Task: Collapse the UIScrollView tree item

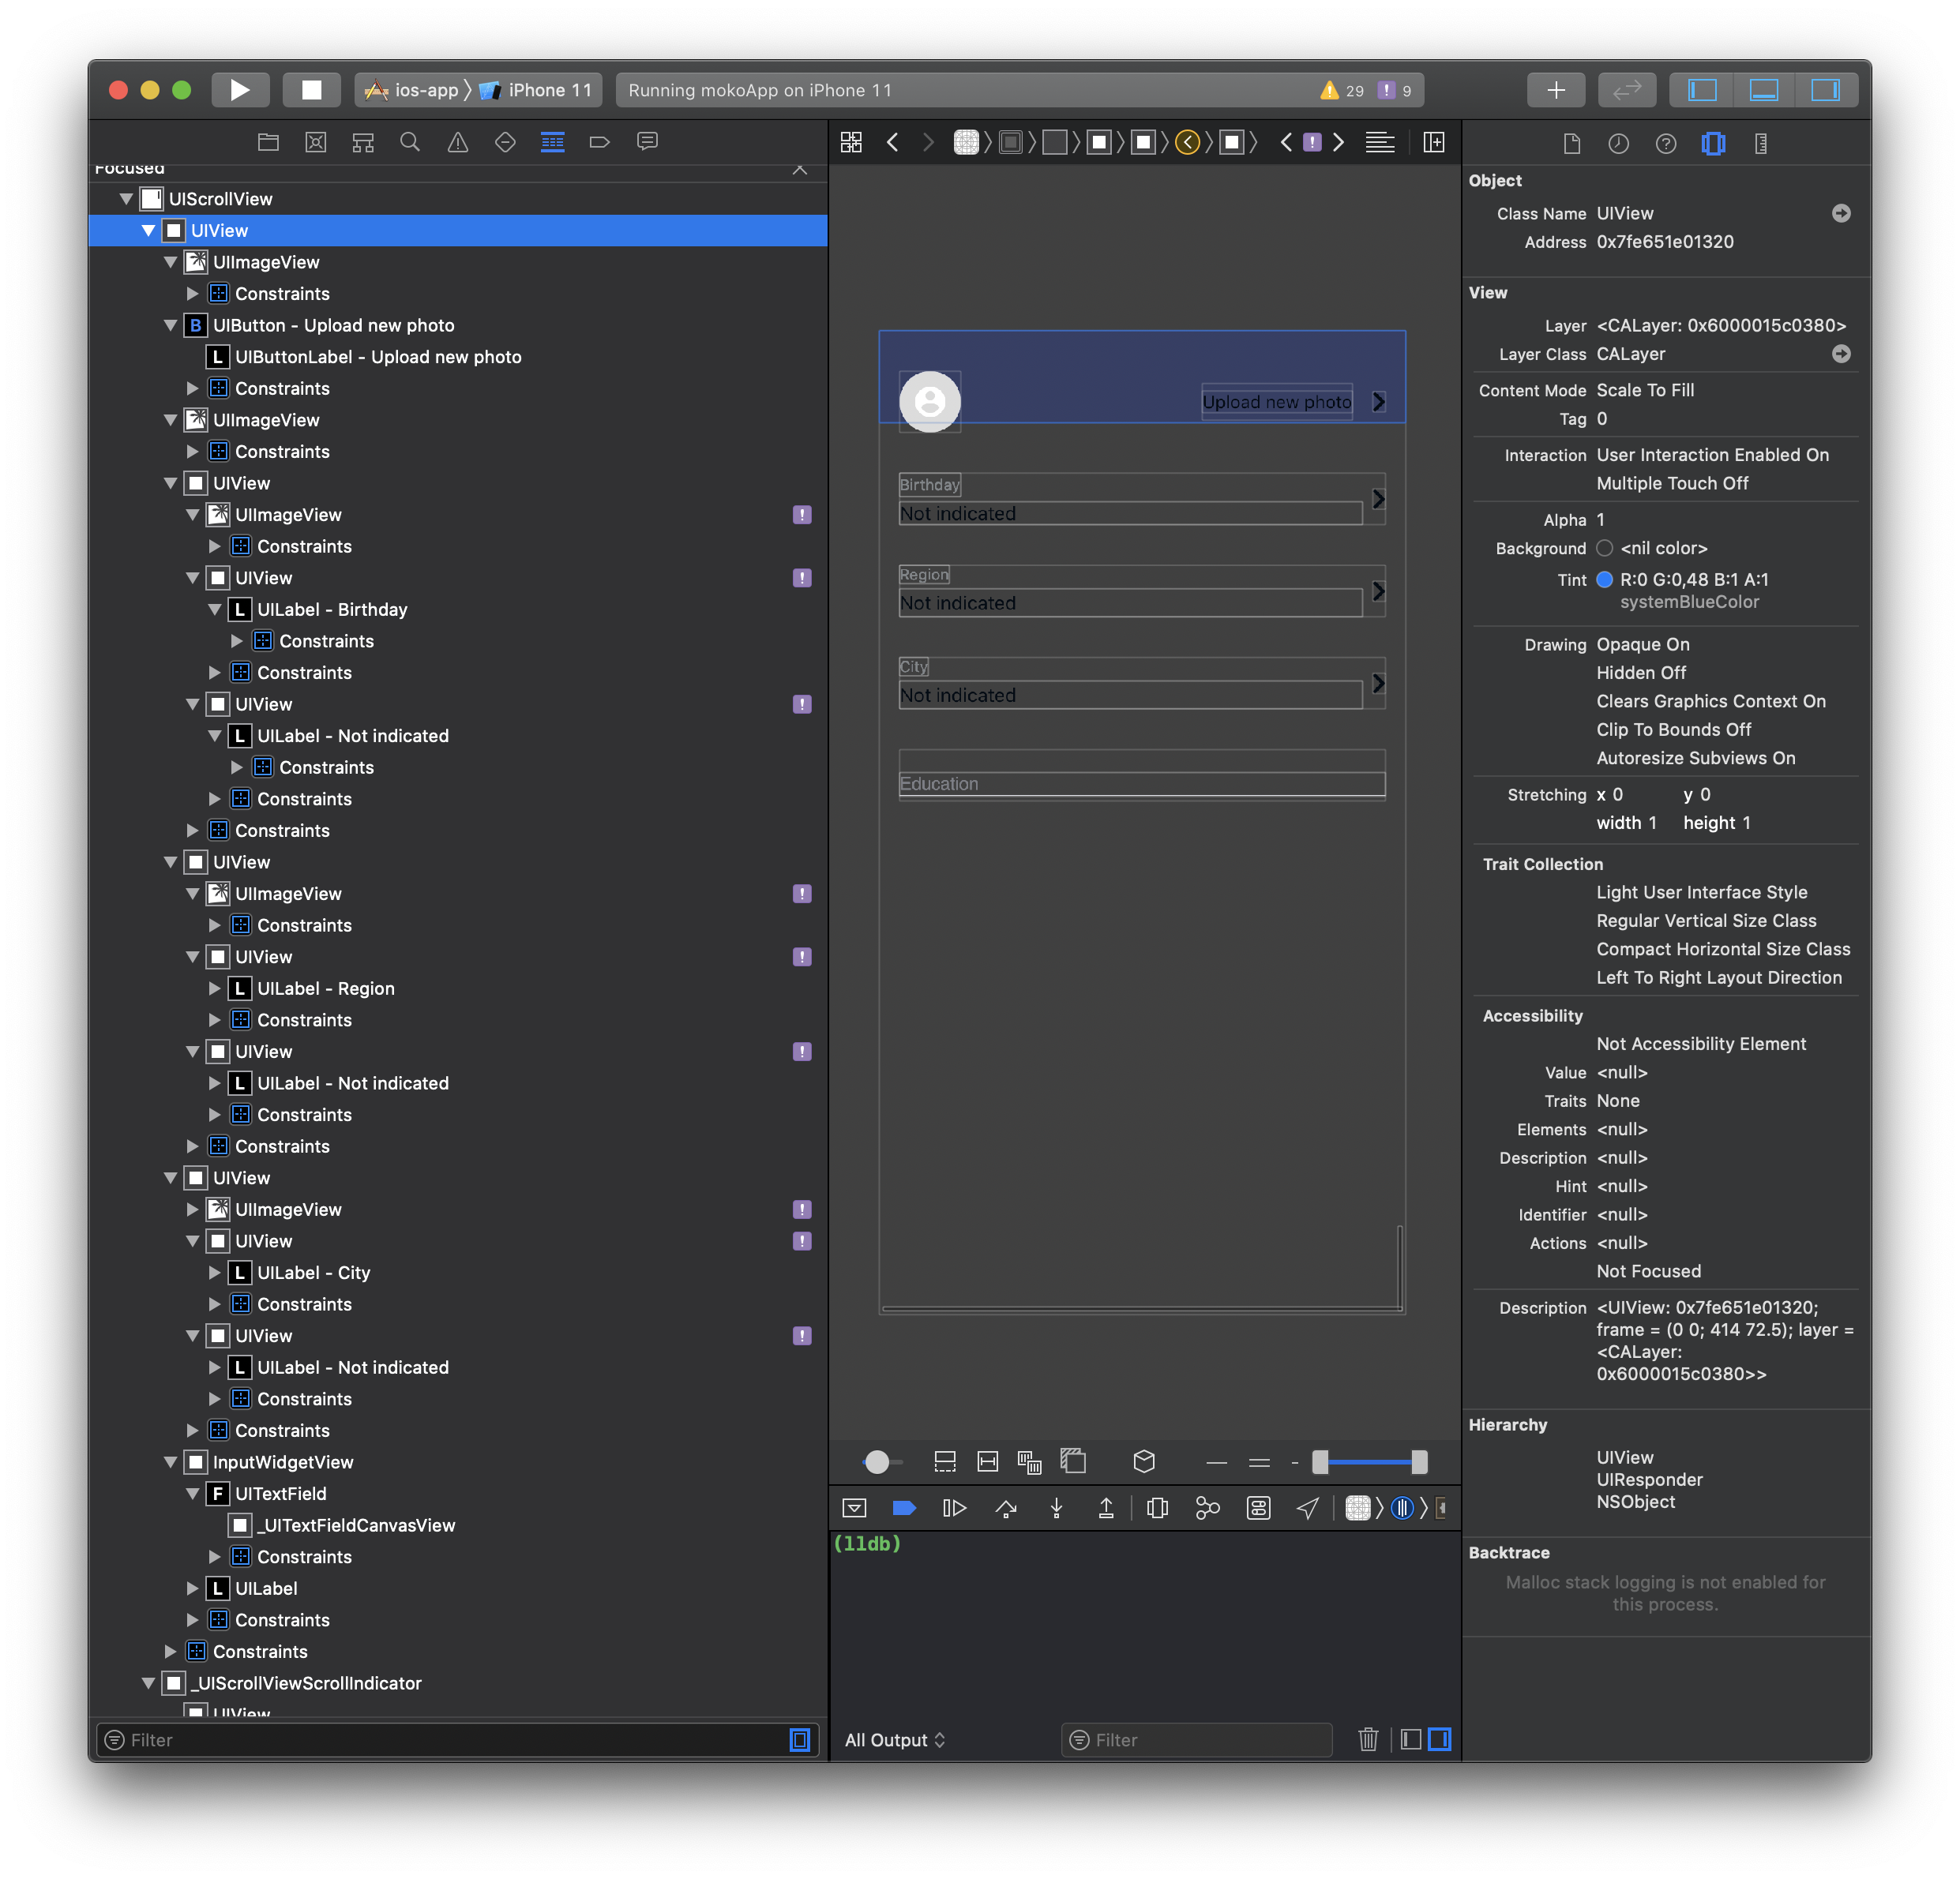Action: click(126, 198)
